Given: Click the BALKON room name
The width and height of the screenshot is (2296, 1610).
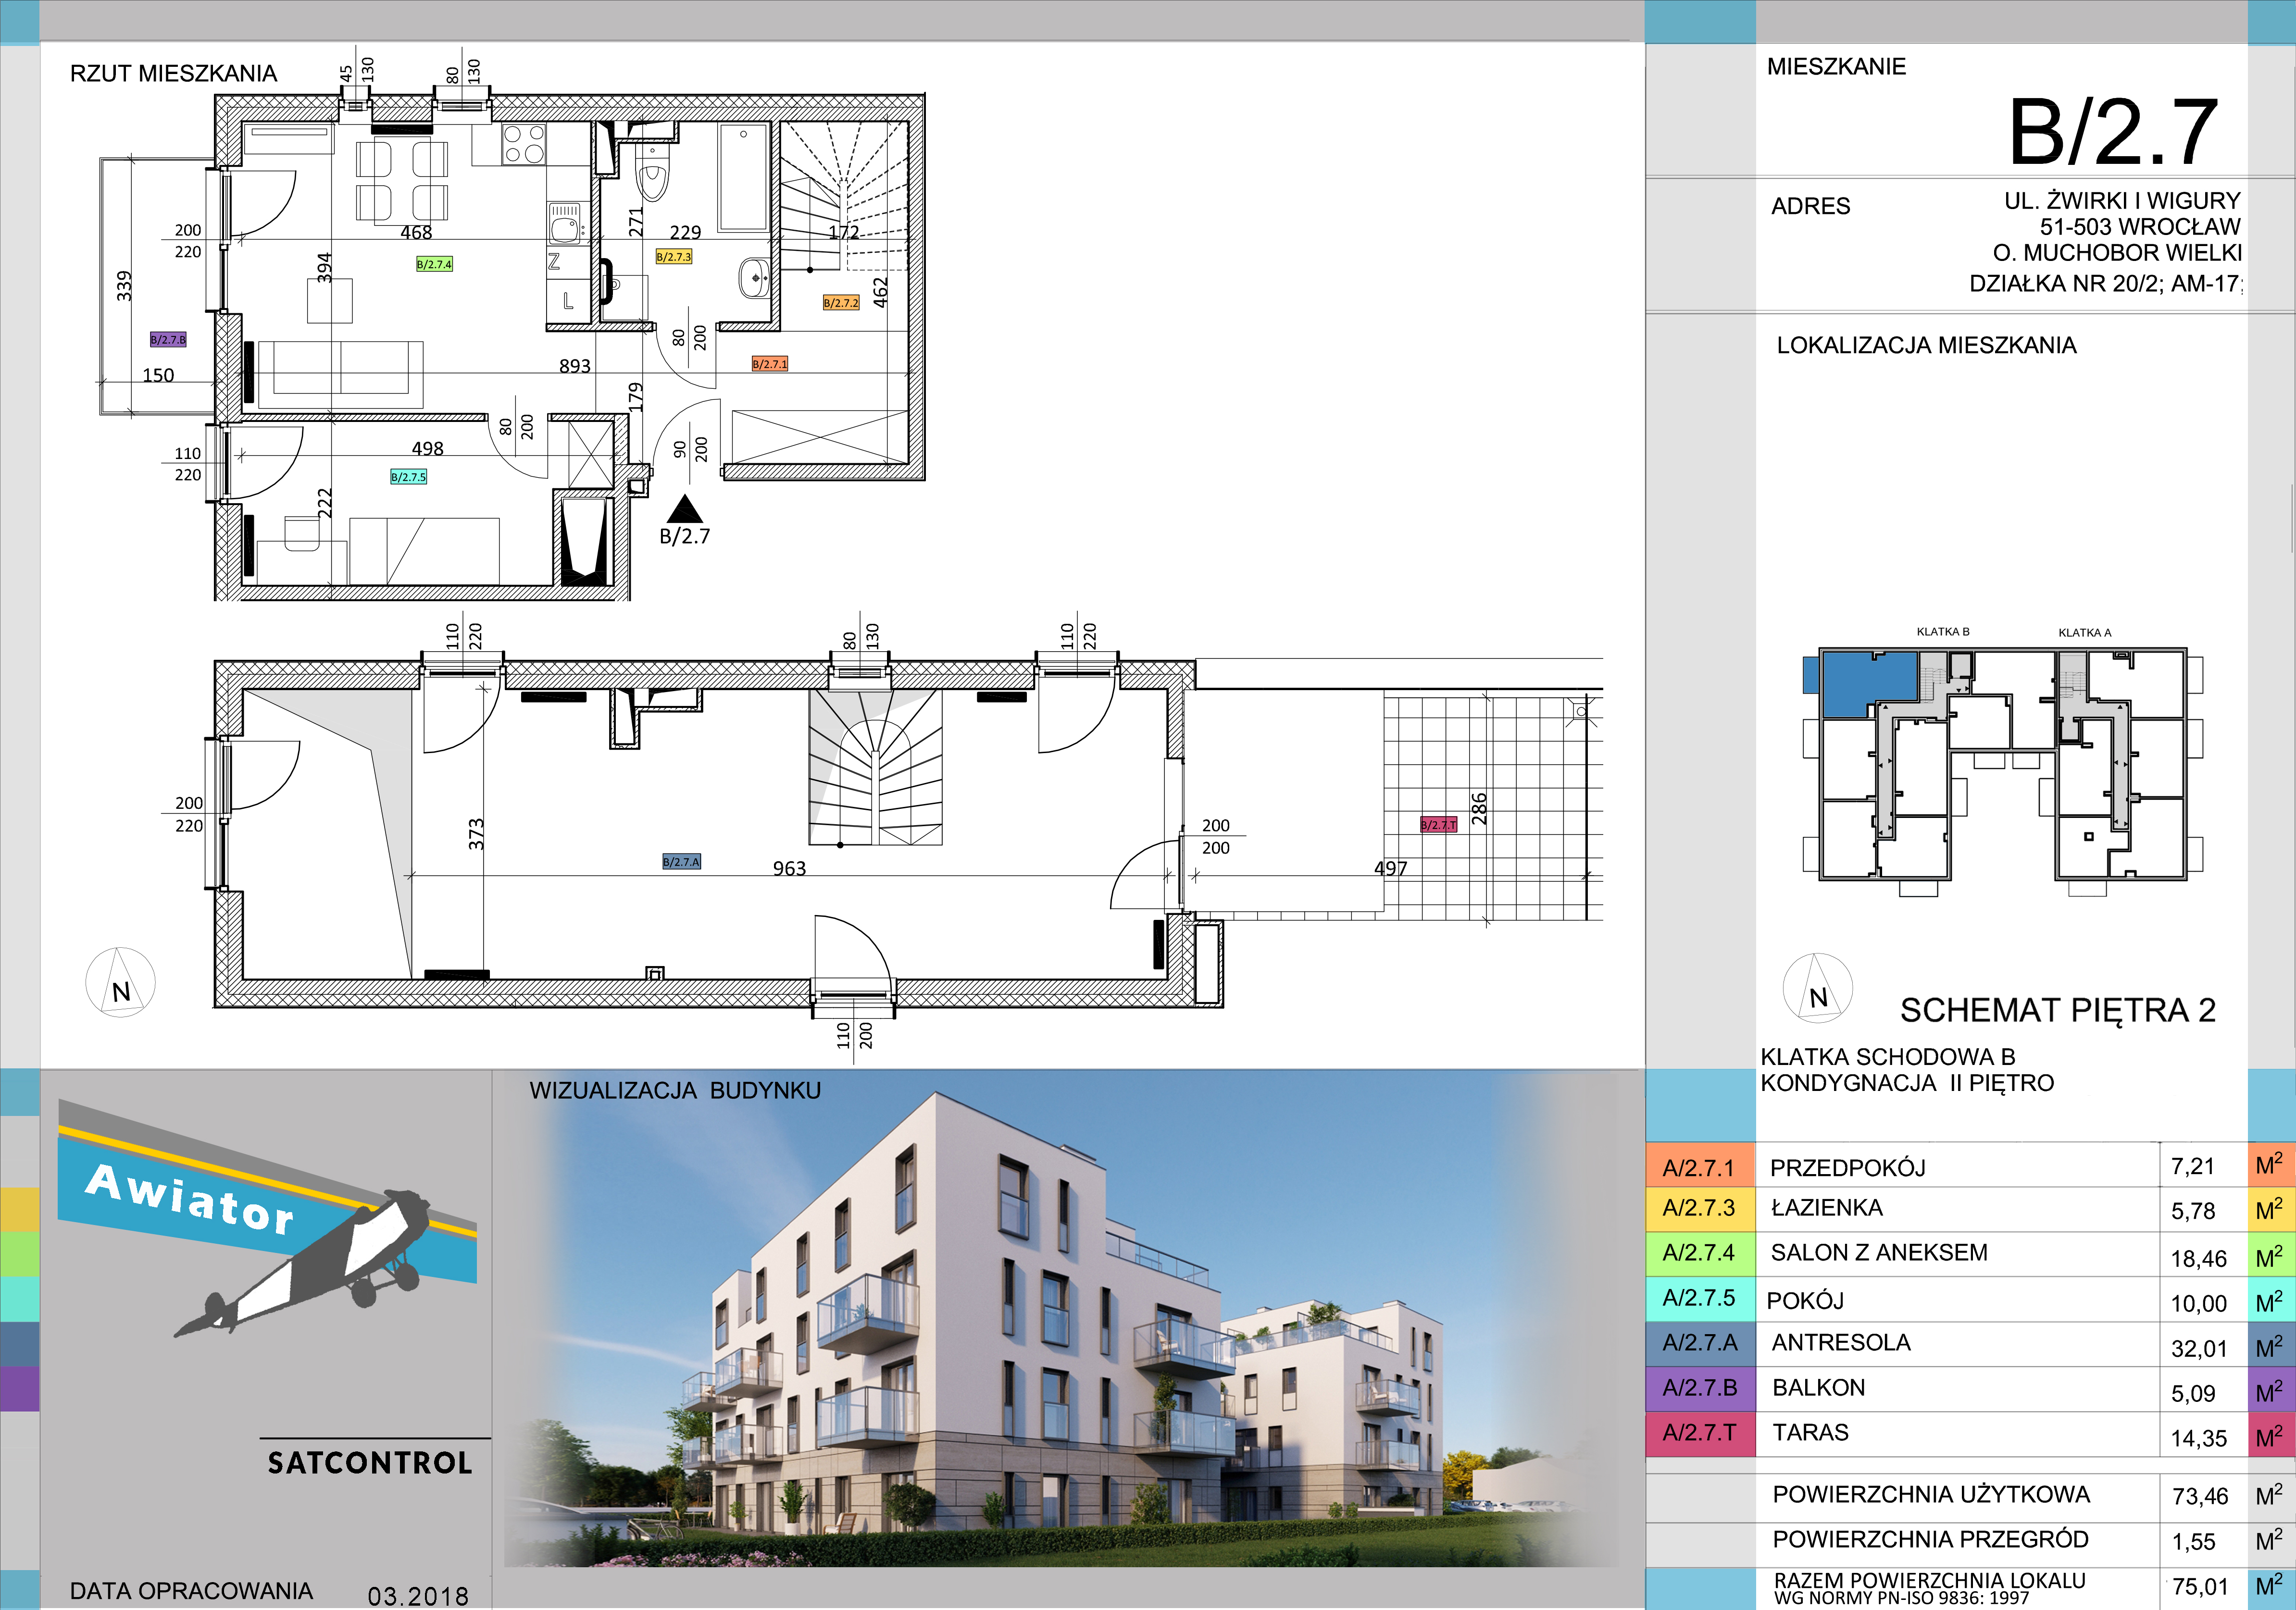Looking at the screenshot, I should point(1819,1388).
